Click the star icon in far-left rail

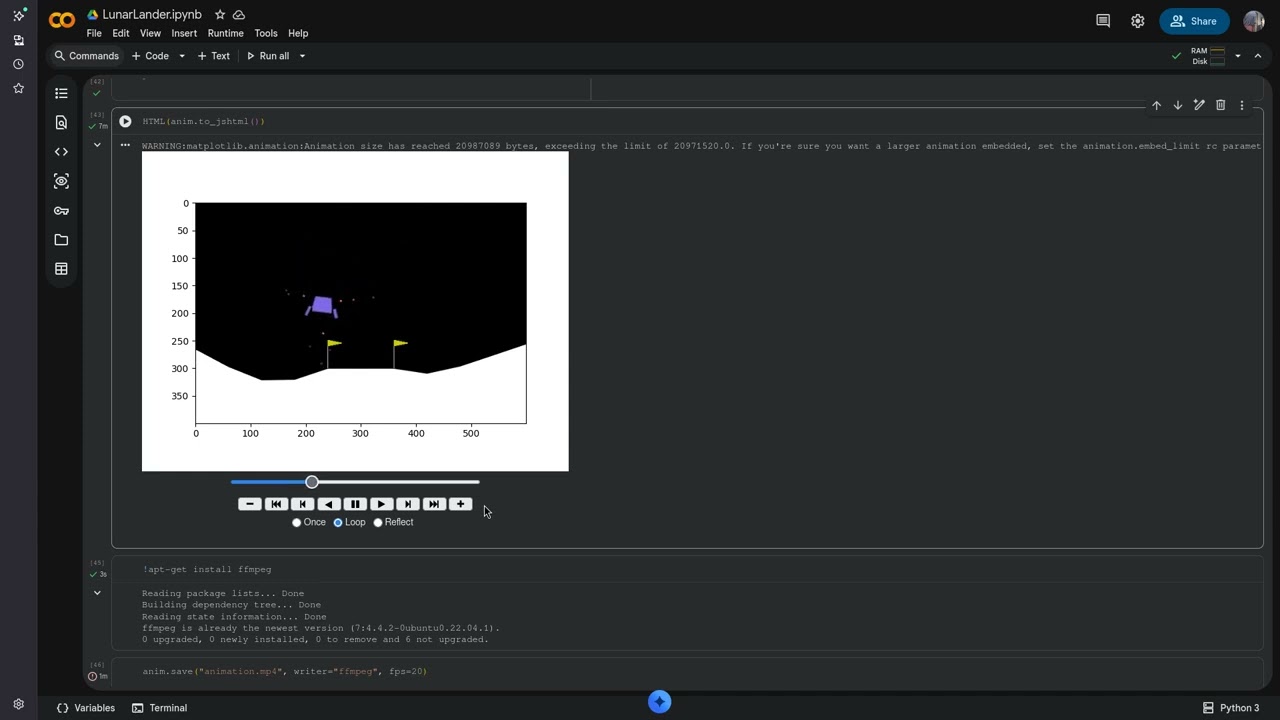pyautogui.click(x=18, y=88)
